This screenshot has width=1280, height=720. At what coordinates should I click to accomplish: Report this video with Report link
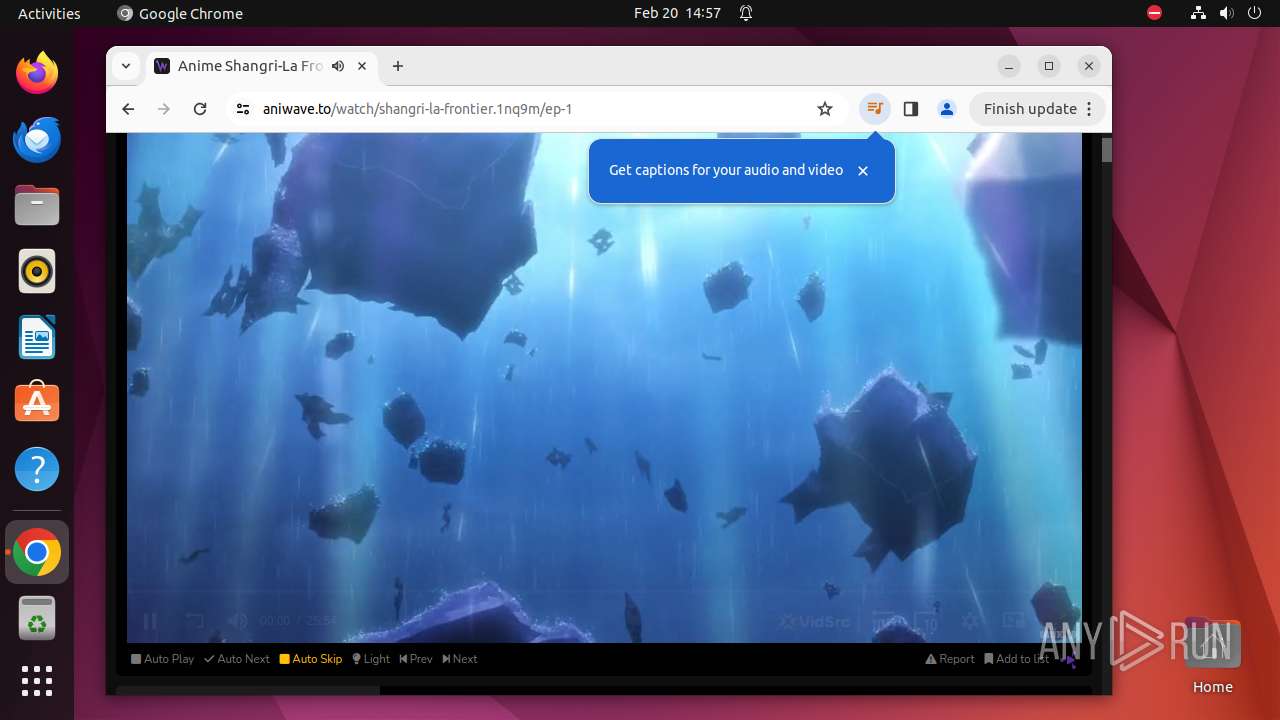(950, 659)
